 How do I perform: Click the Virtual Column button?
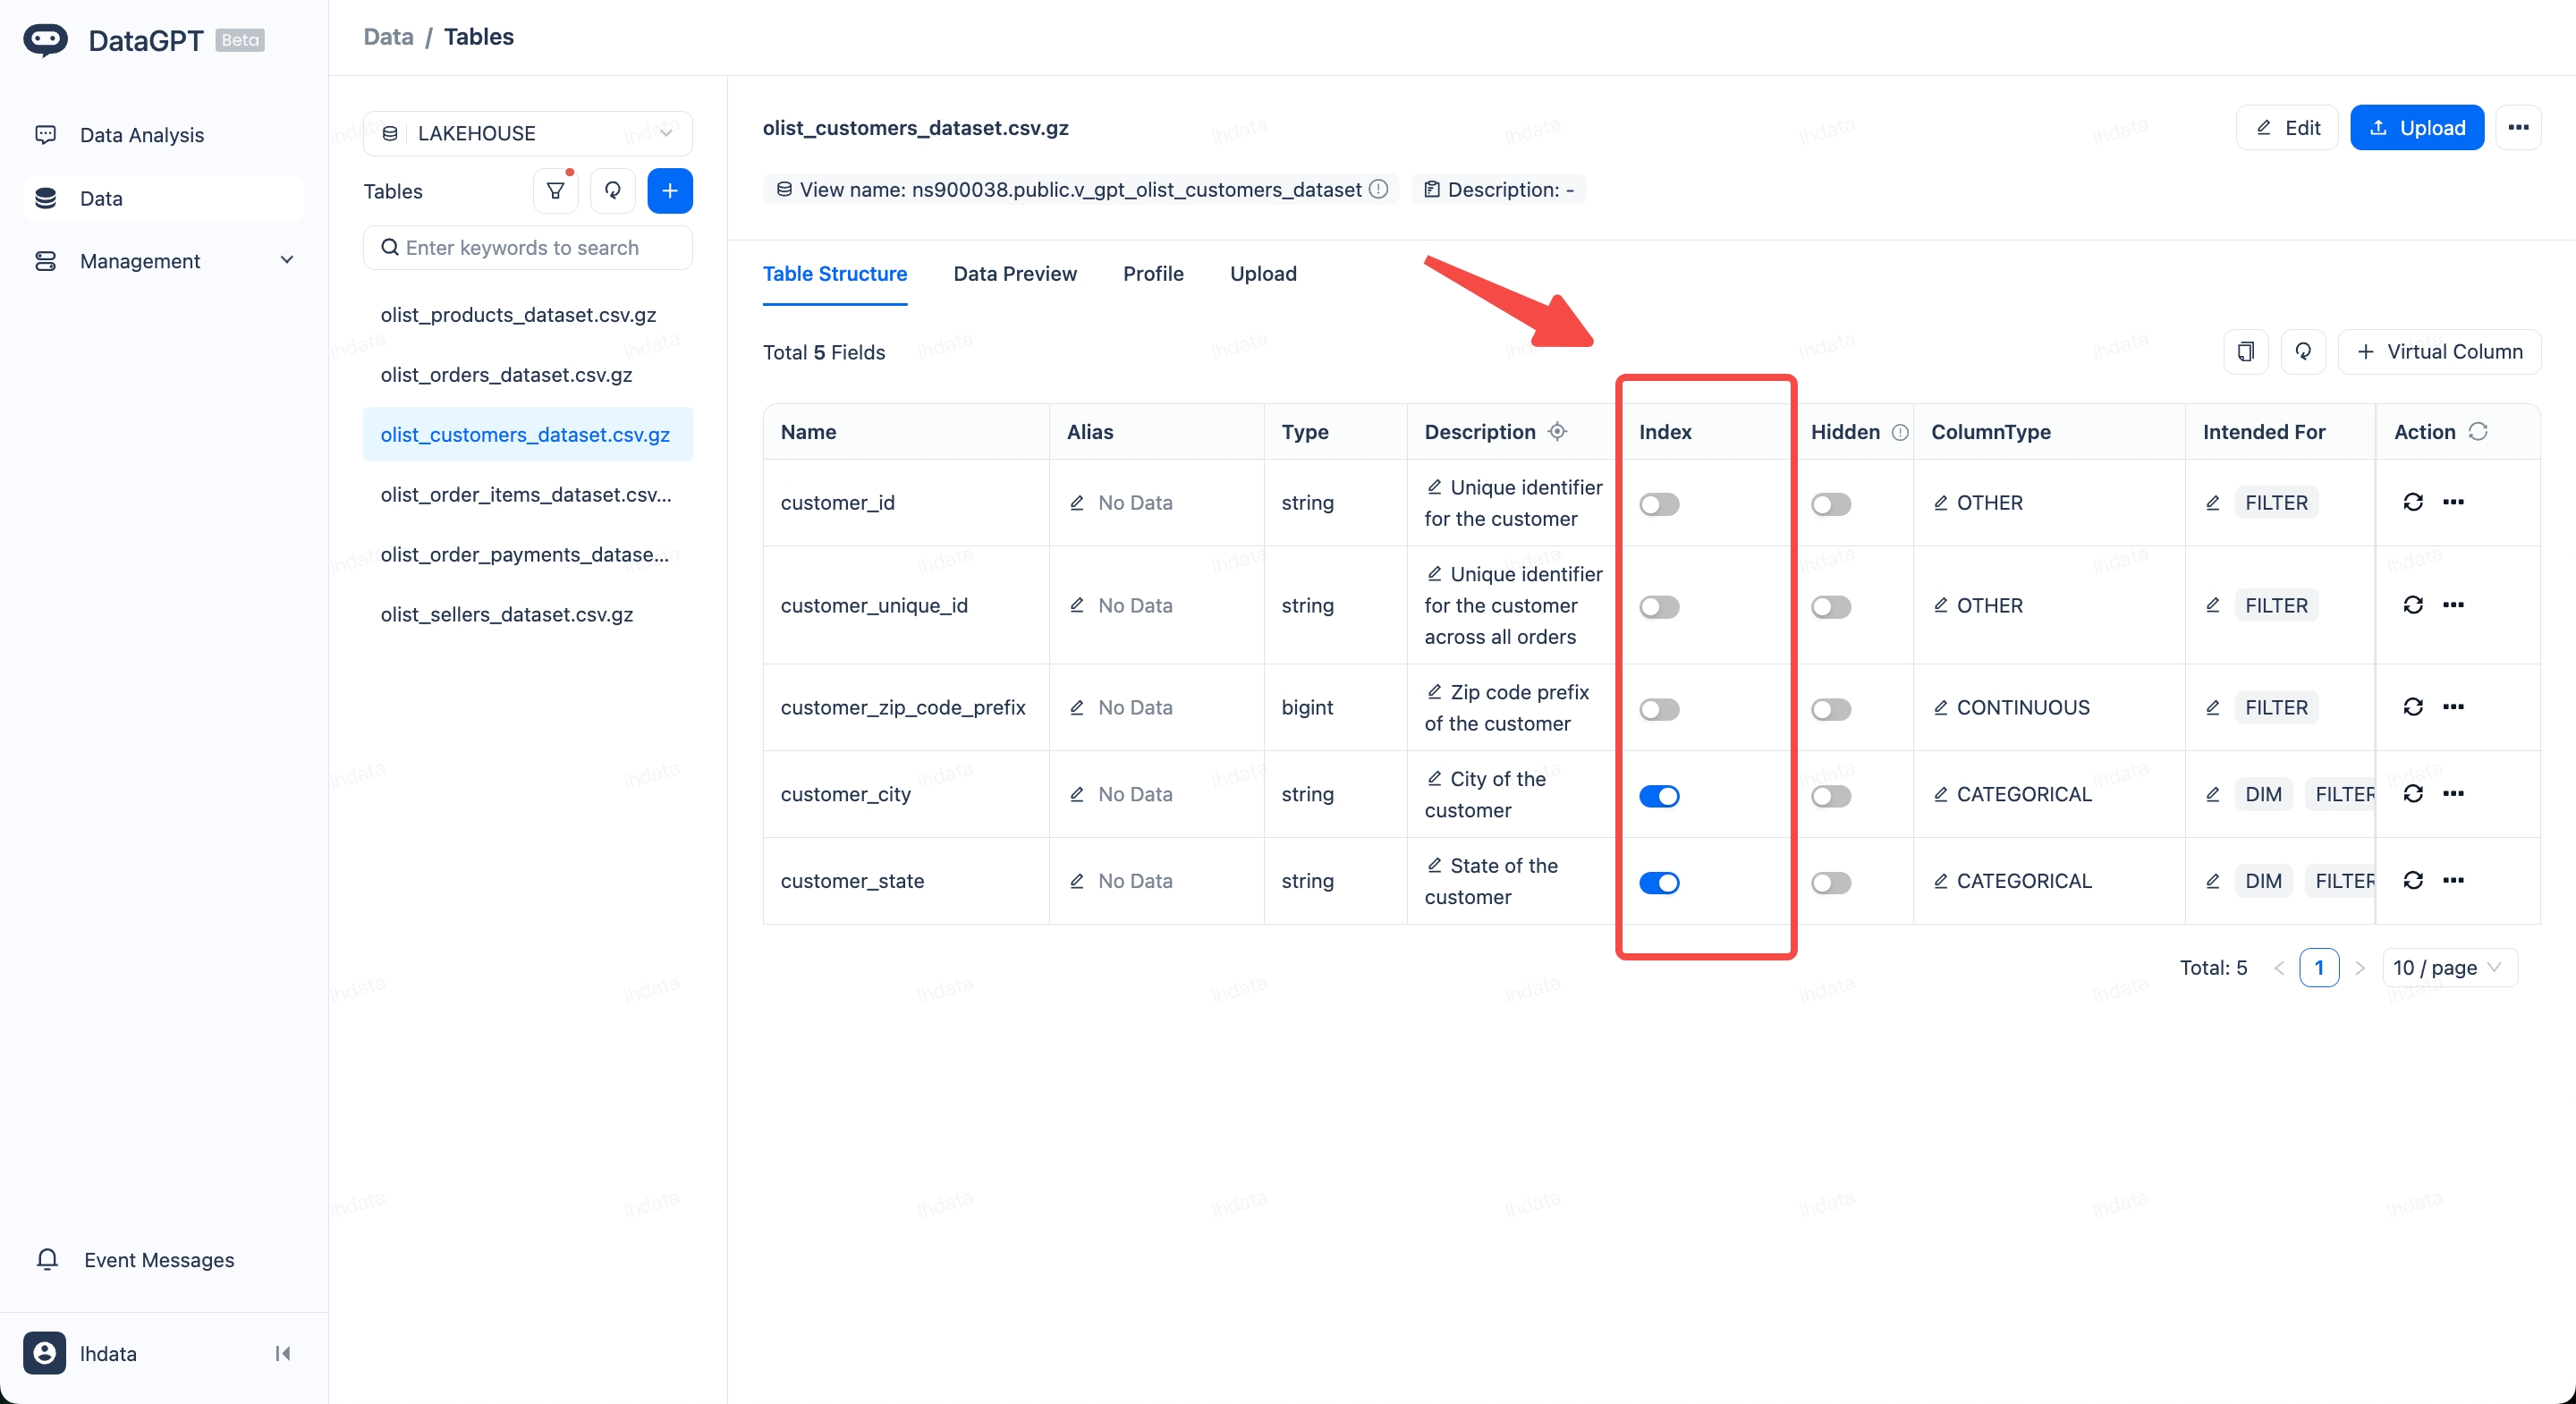2439,352
